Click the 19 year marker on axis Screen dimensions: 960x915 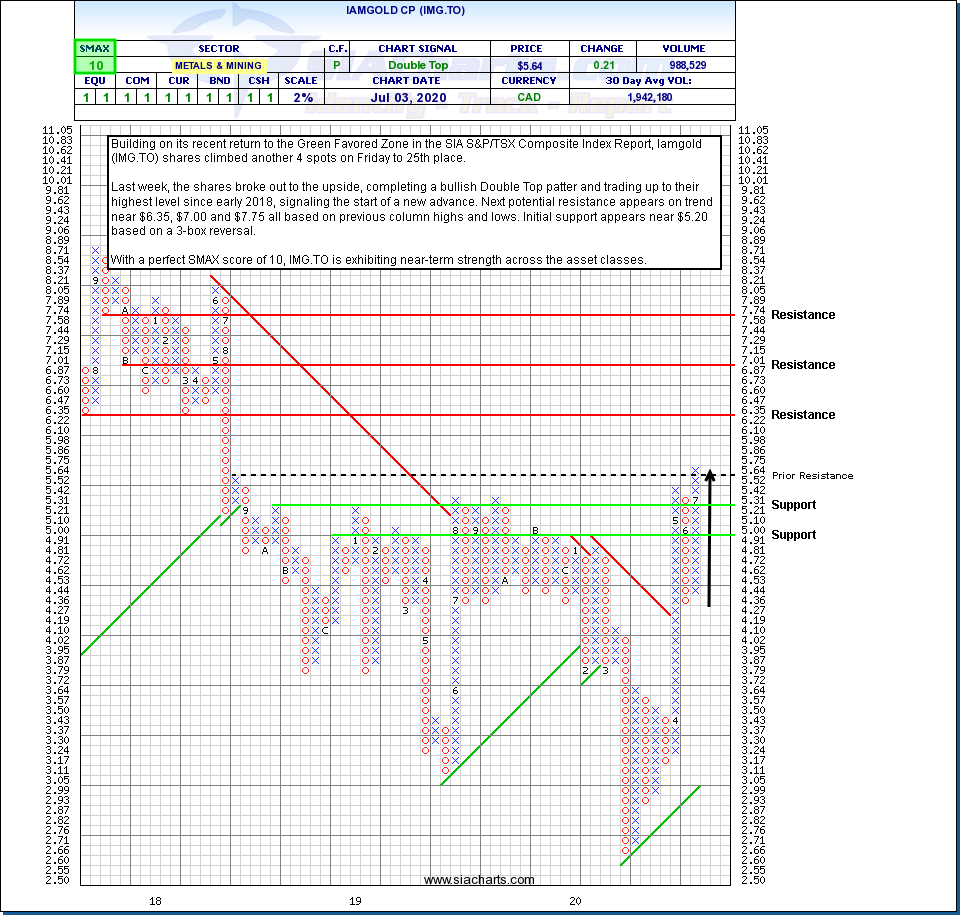point(356,901)
